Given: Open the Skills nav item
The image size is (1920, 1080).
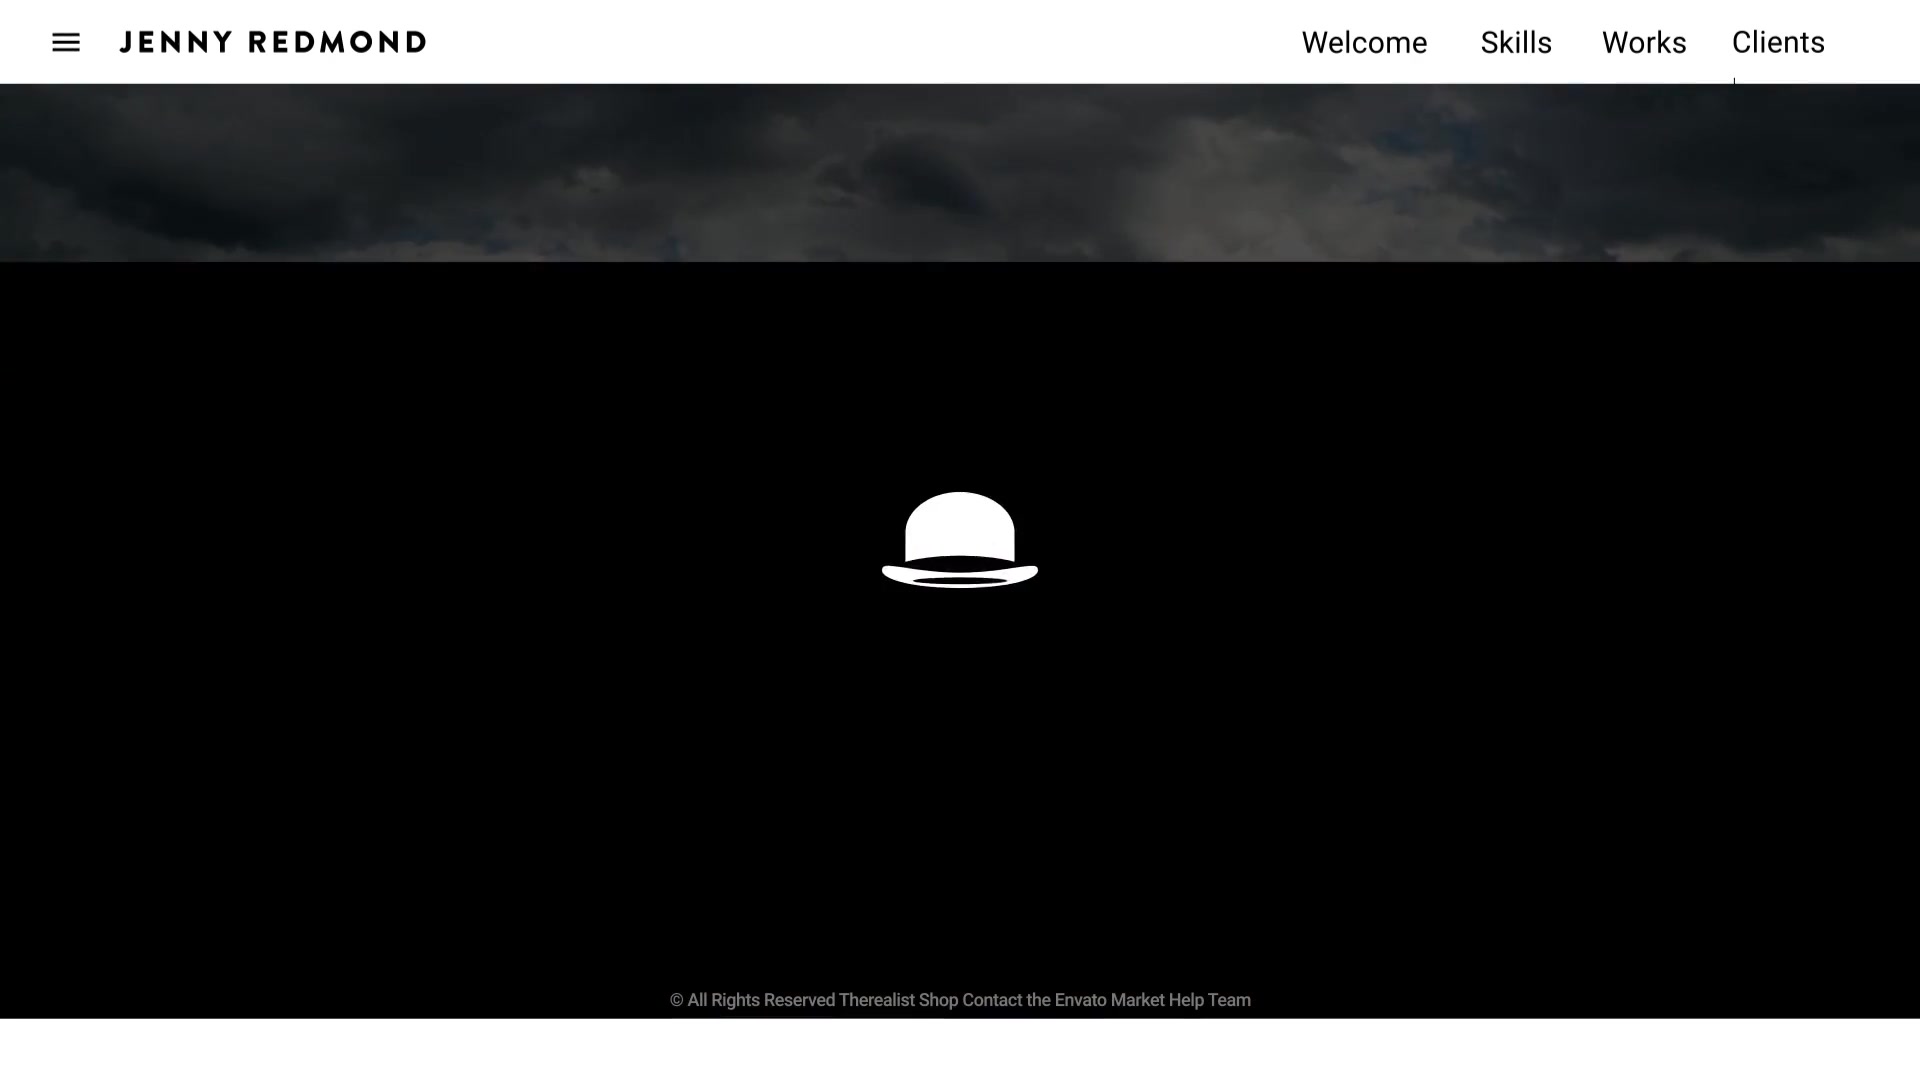Looking at the screenshot, I should pos(1516,43).
